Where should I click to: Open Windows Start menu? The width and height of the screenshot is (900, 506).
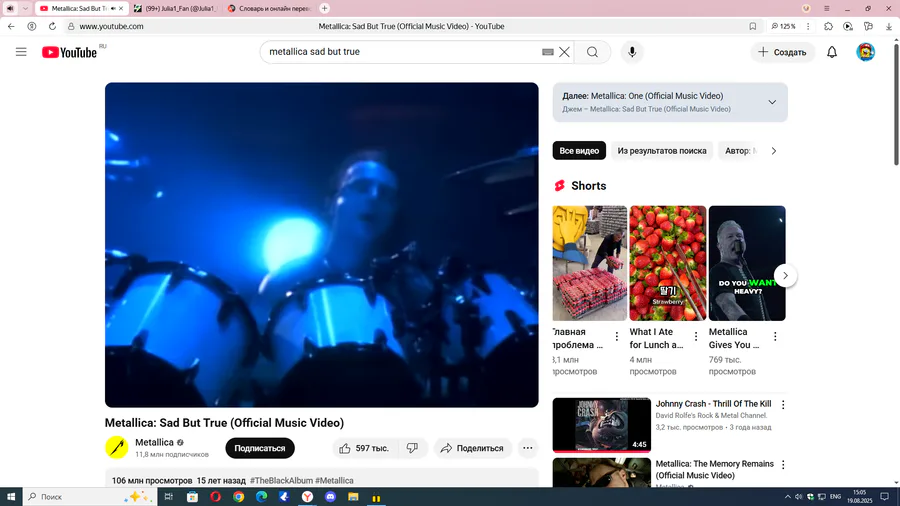(x=11, y=497)
